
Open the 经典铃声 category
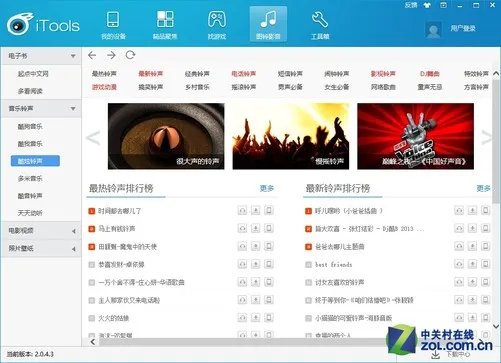[197, 74]
